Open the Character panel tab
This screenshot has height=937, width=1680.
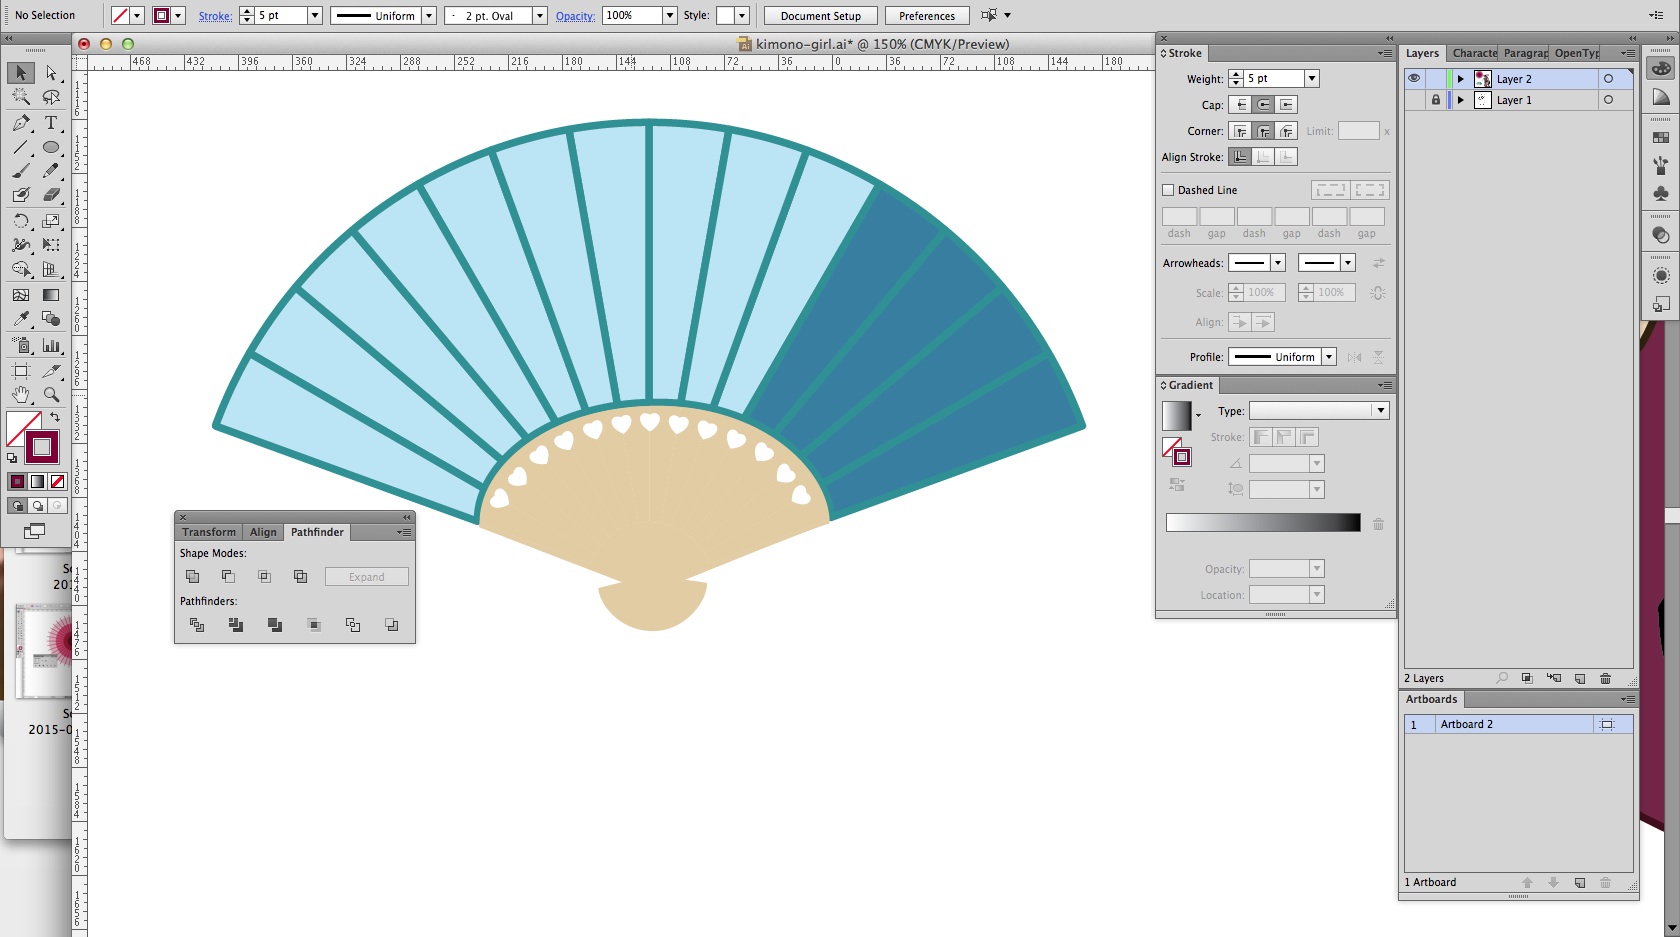click(x=1474, y=53)
